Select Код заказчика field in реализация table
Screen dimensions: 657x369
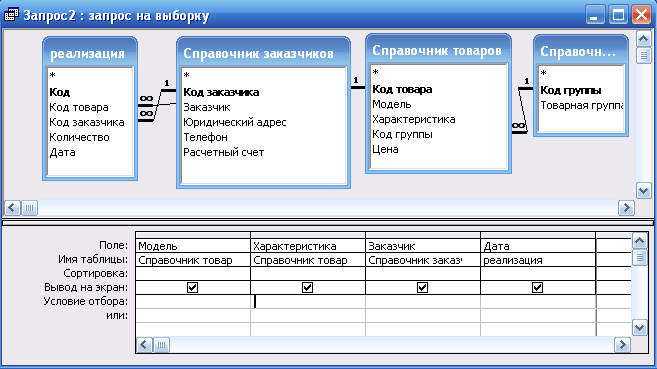[x=87, y=122]
